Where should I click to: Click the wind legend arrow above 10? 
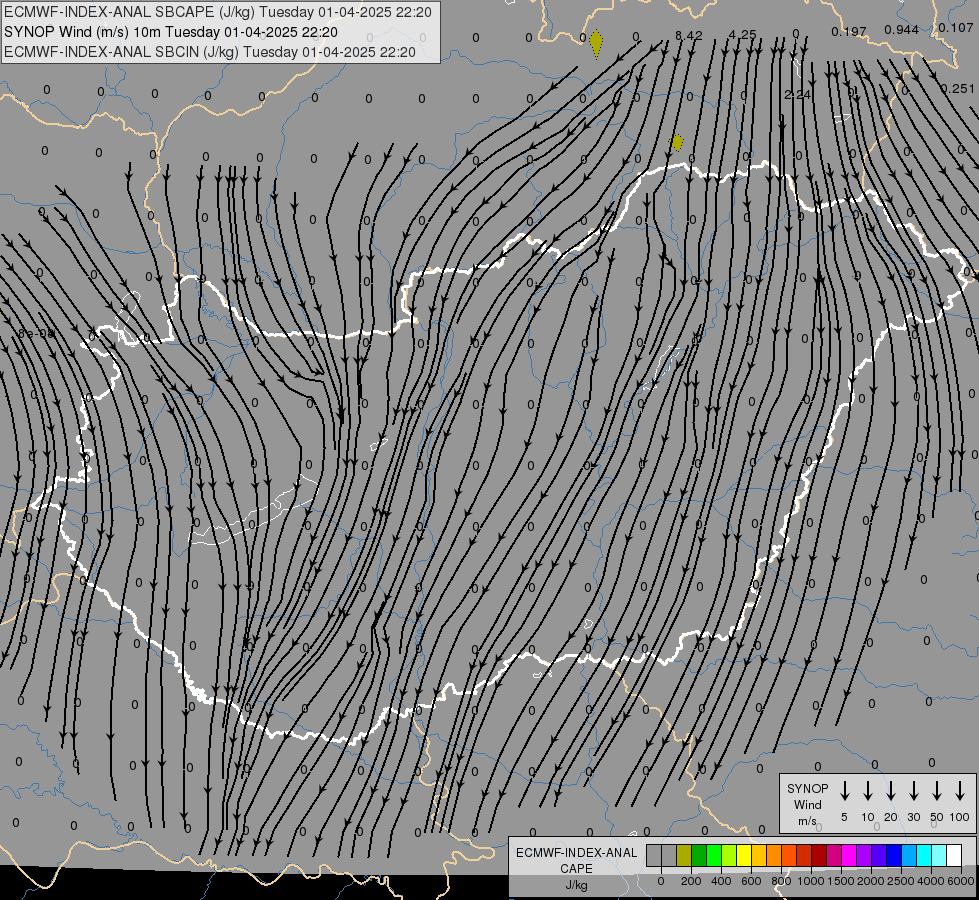[x=868, y=791]
